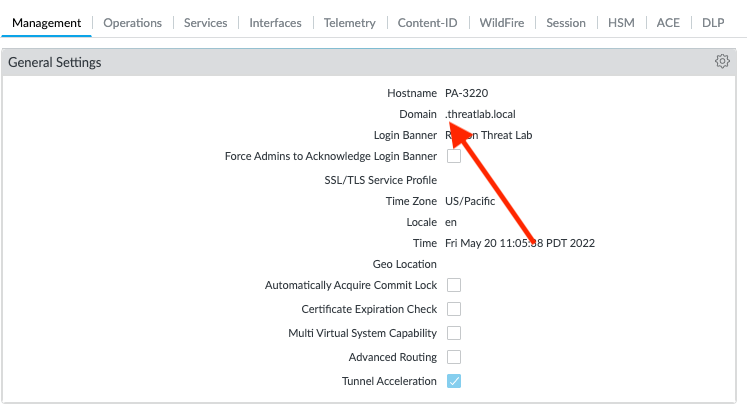747x410 pixels.
Task: Switch to the Operations tab
Action: (x=133, y=22)
